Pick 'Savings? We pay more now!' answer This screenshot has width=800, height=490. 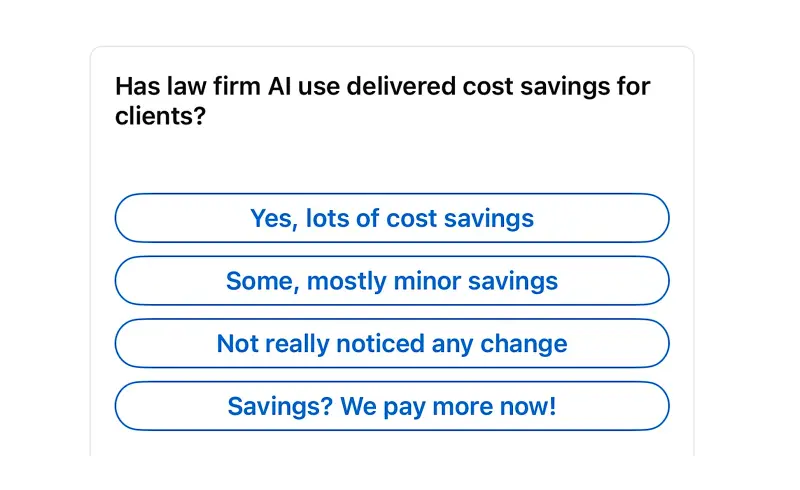[x=392, y=406]
